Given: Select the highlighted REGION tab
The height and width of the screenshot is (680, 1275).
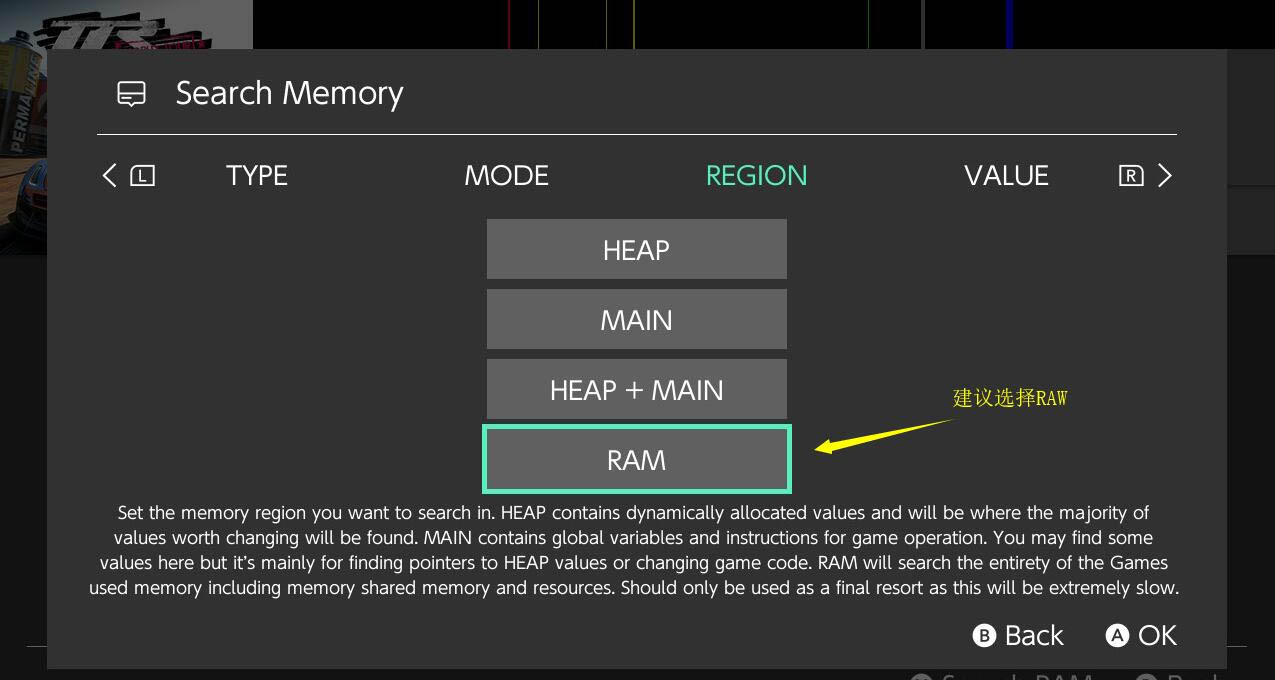Looking at the screenshot, I should click(x=756, y=176).
